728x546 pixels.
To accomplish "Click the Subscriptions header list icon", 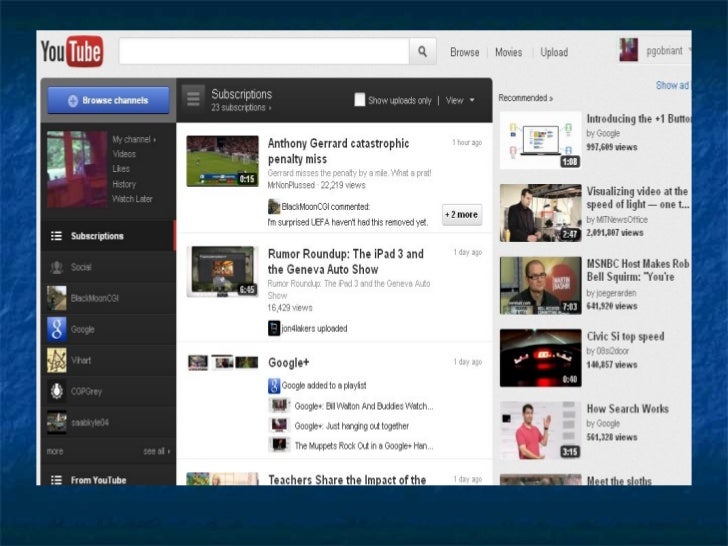I will (x=193, y=100).
